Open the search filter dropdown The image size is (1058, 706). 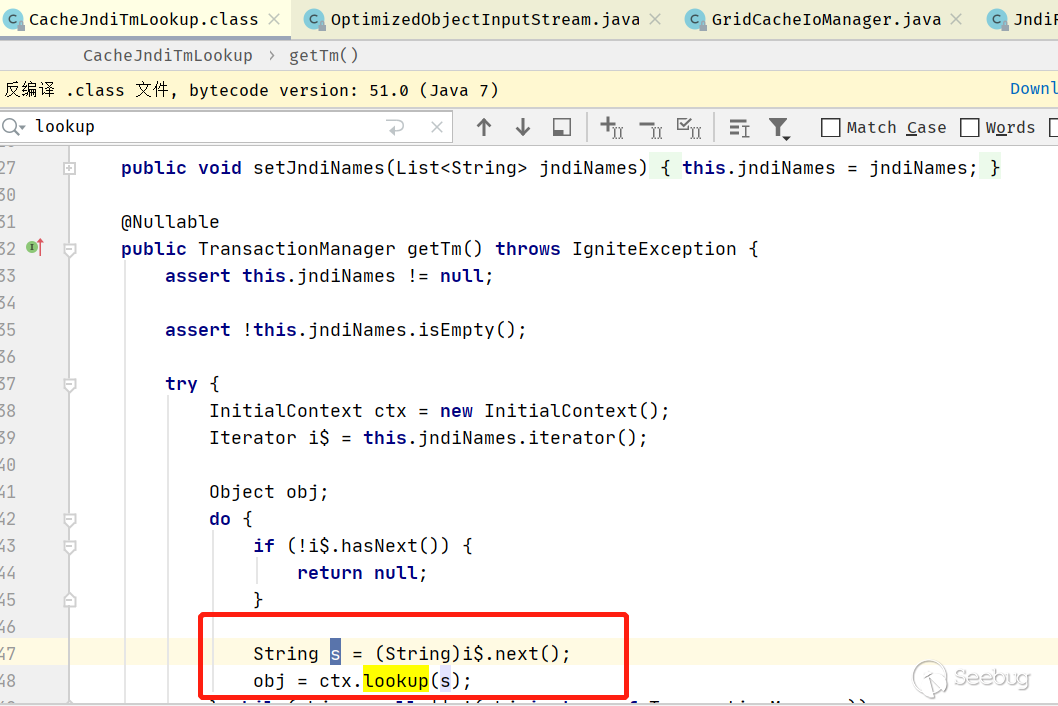tap(779, 128)
